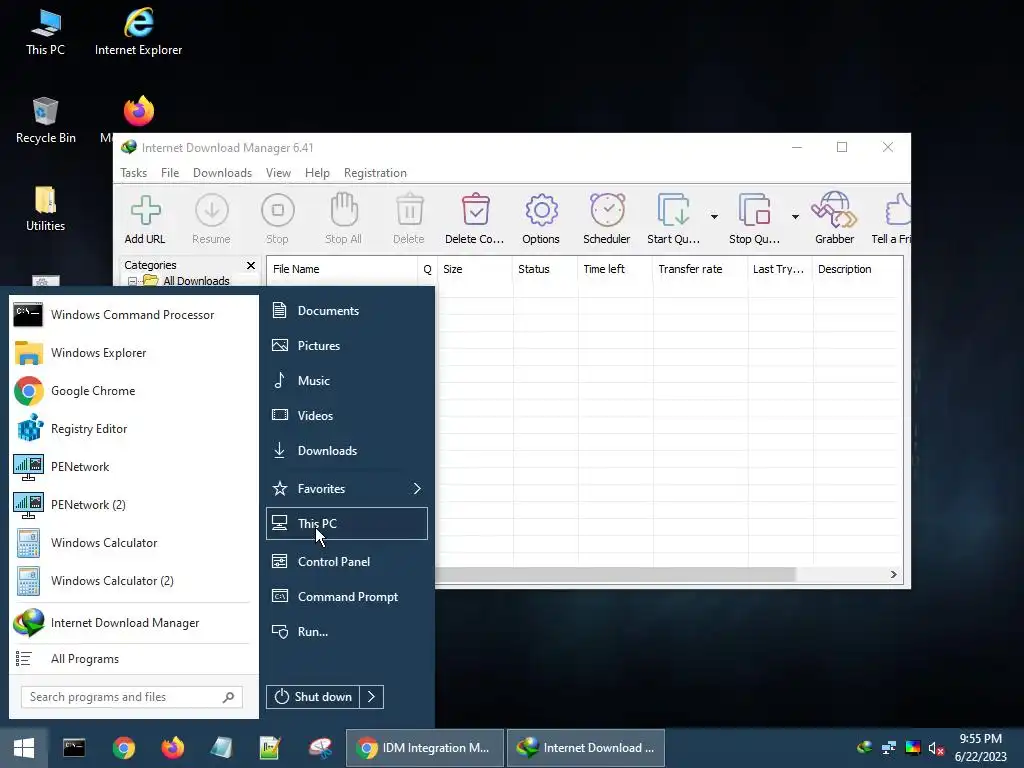Click the Resume toolbar icon
Screen dimensions: 1024x768
(212, 210)
